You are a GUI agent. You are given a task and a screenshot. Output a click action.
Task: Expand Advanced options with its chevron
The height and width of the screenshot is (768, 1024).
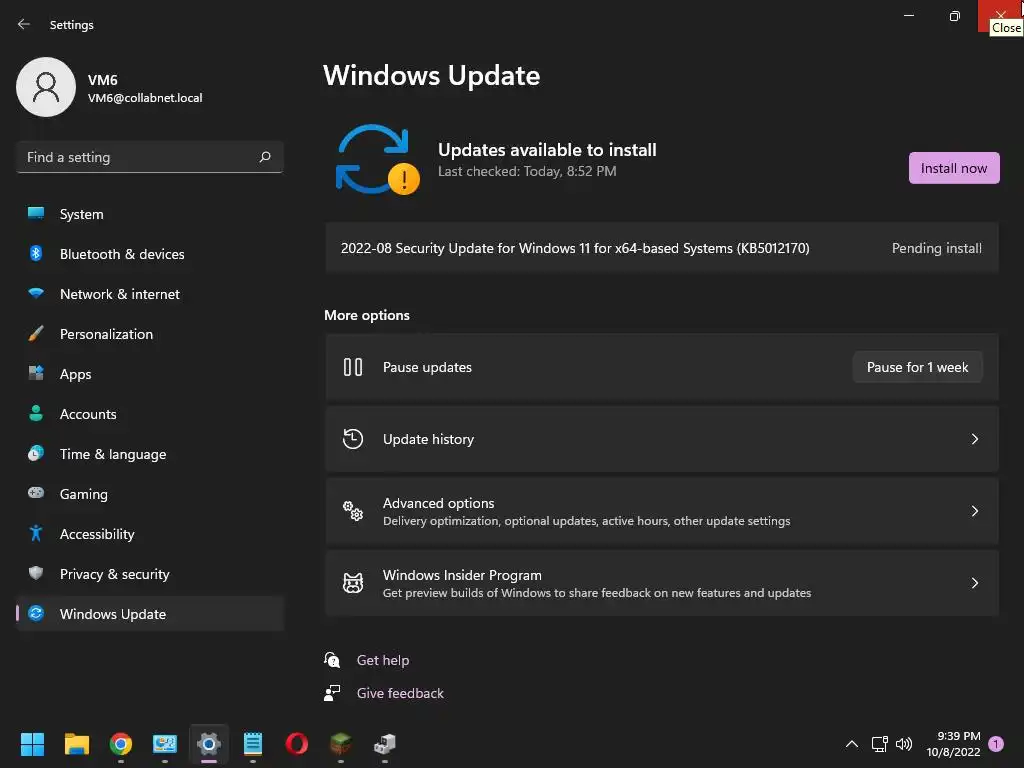[974, 511]
